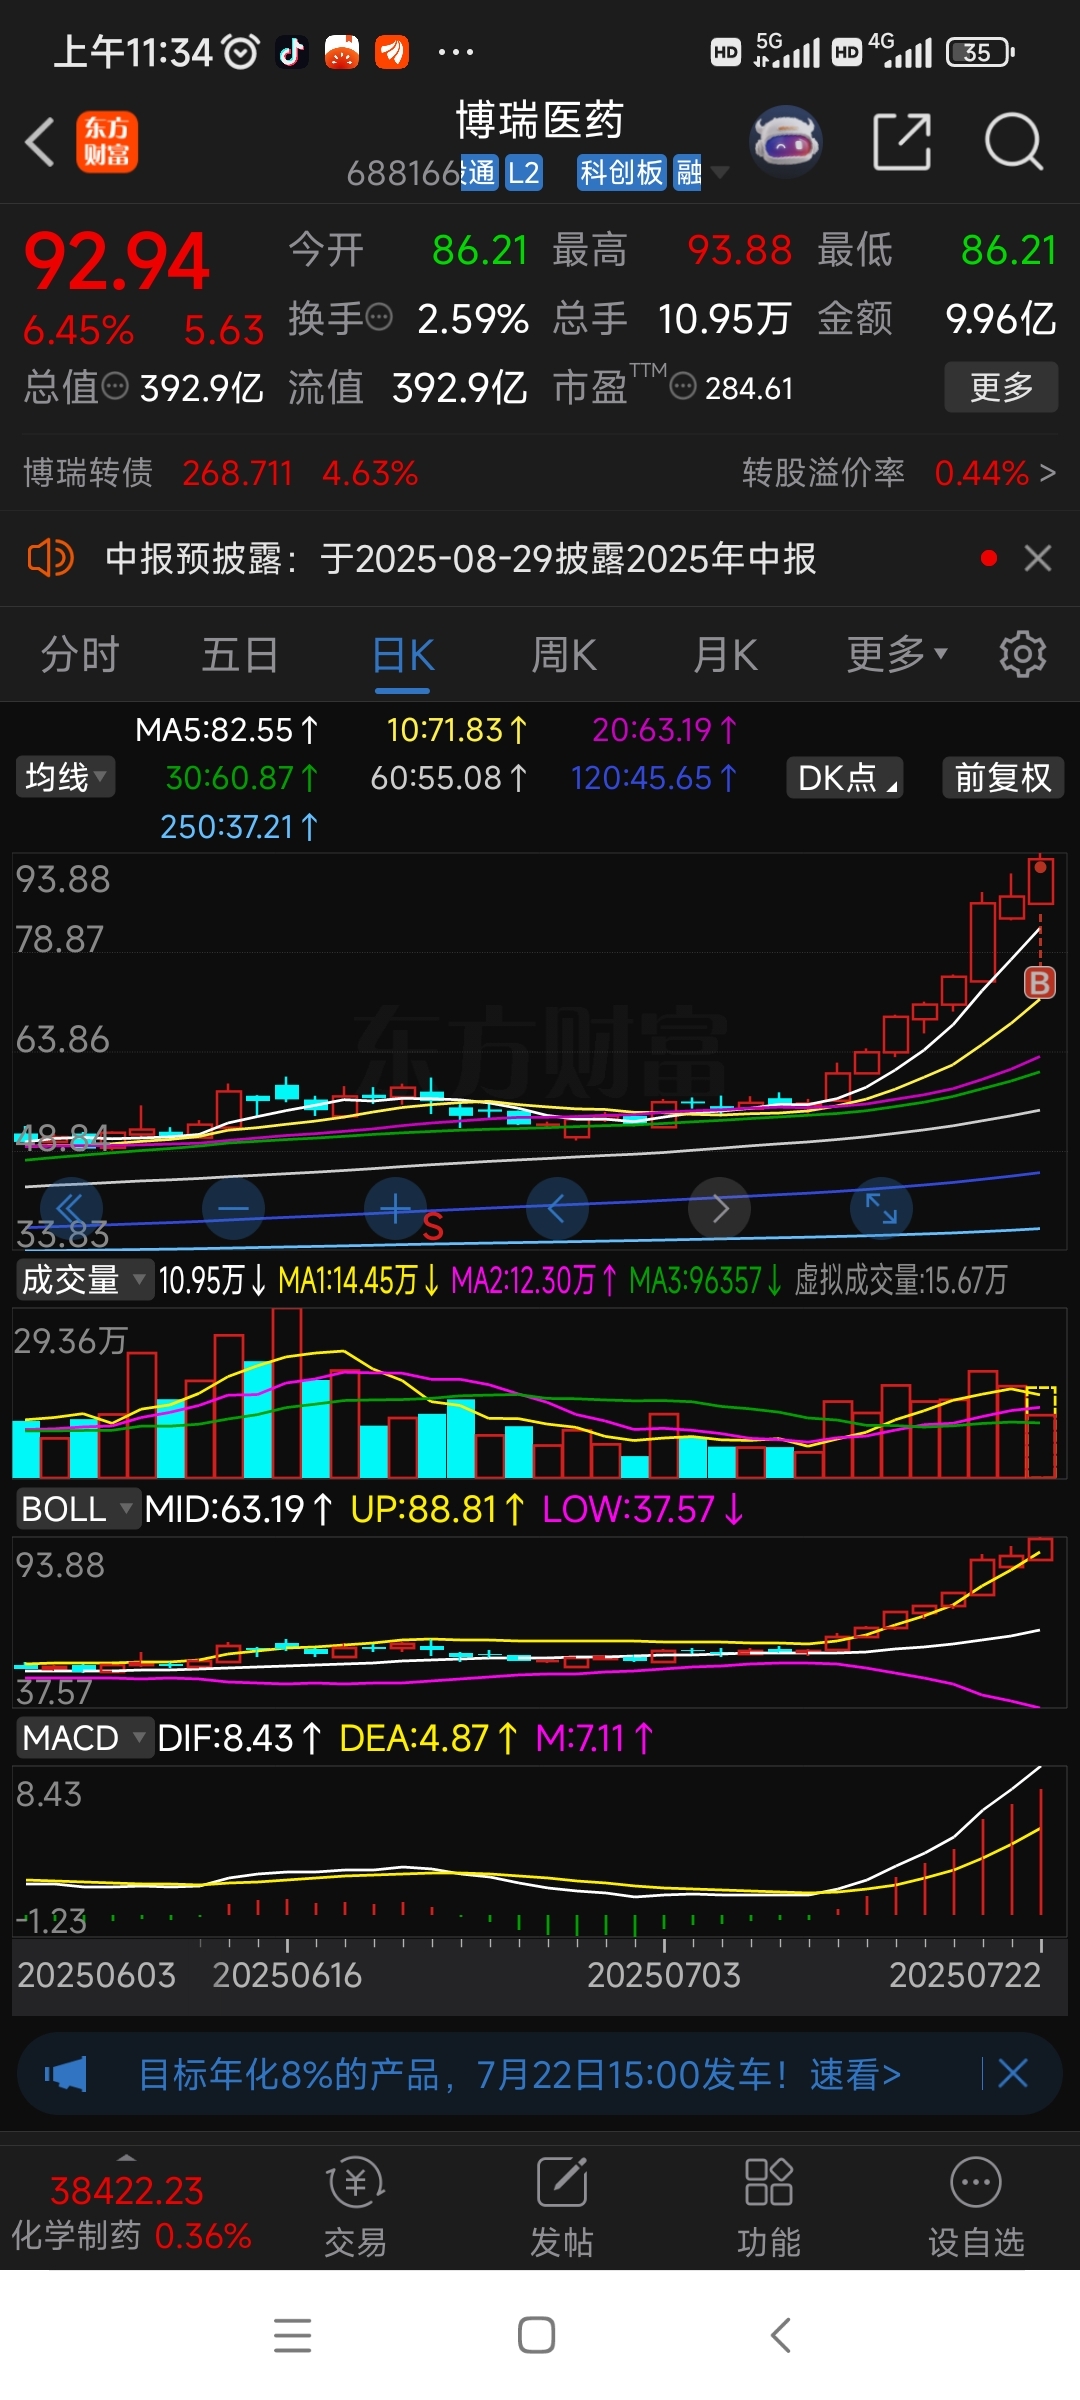Tap MA5:82.55 value label
1080x2400 pixels.
226,730
